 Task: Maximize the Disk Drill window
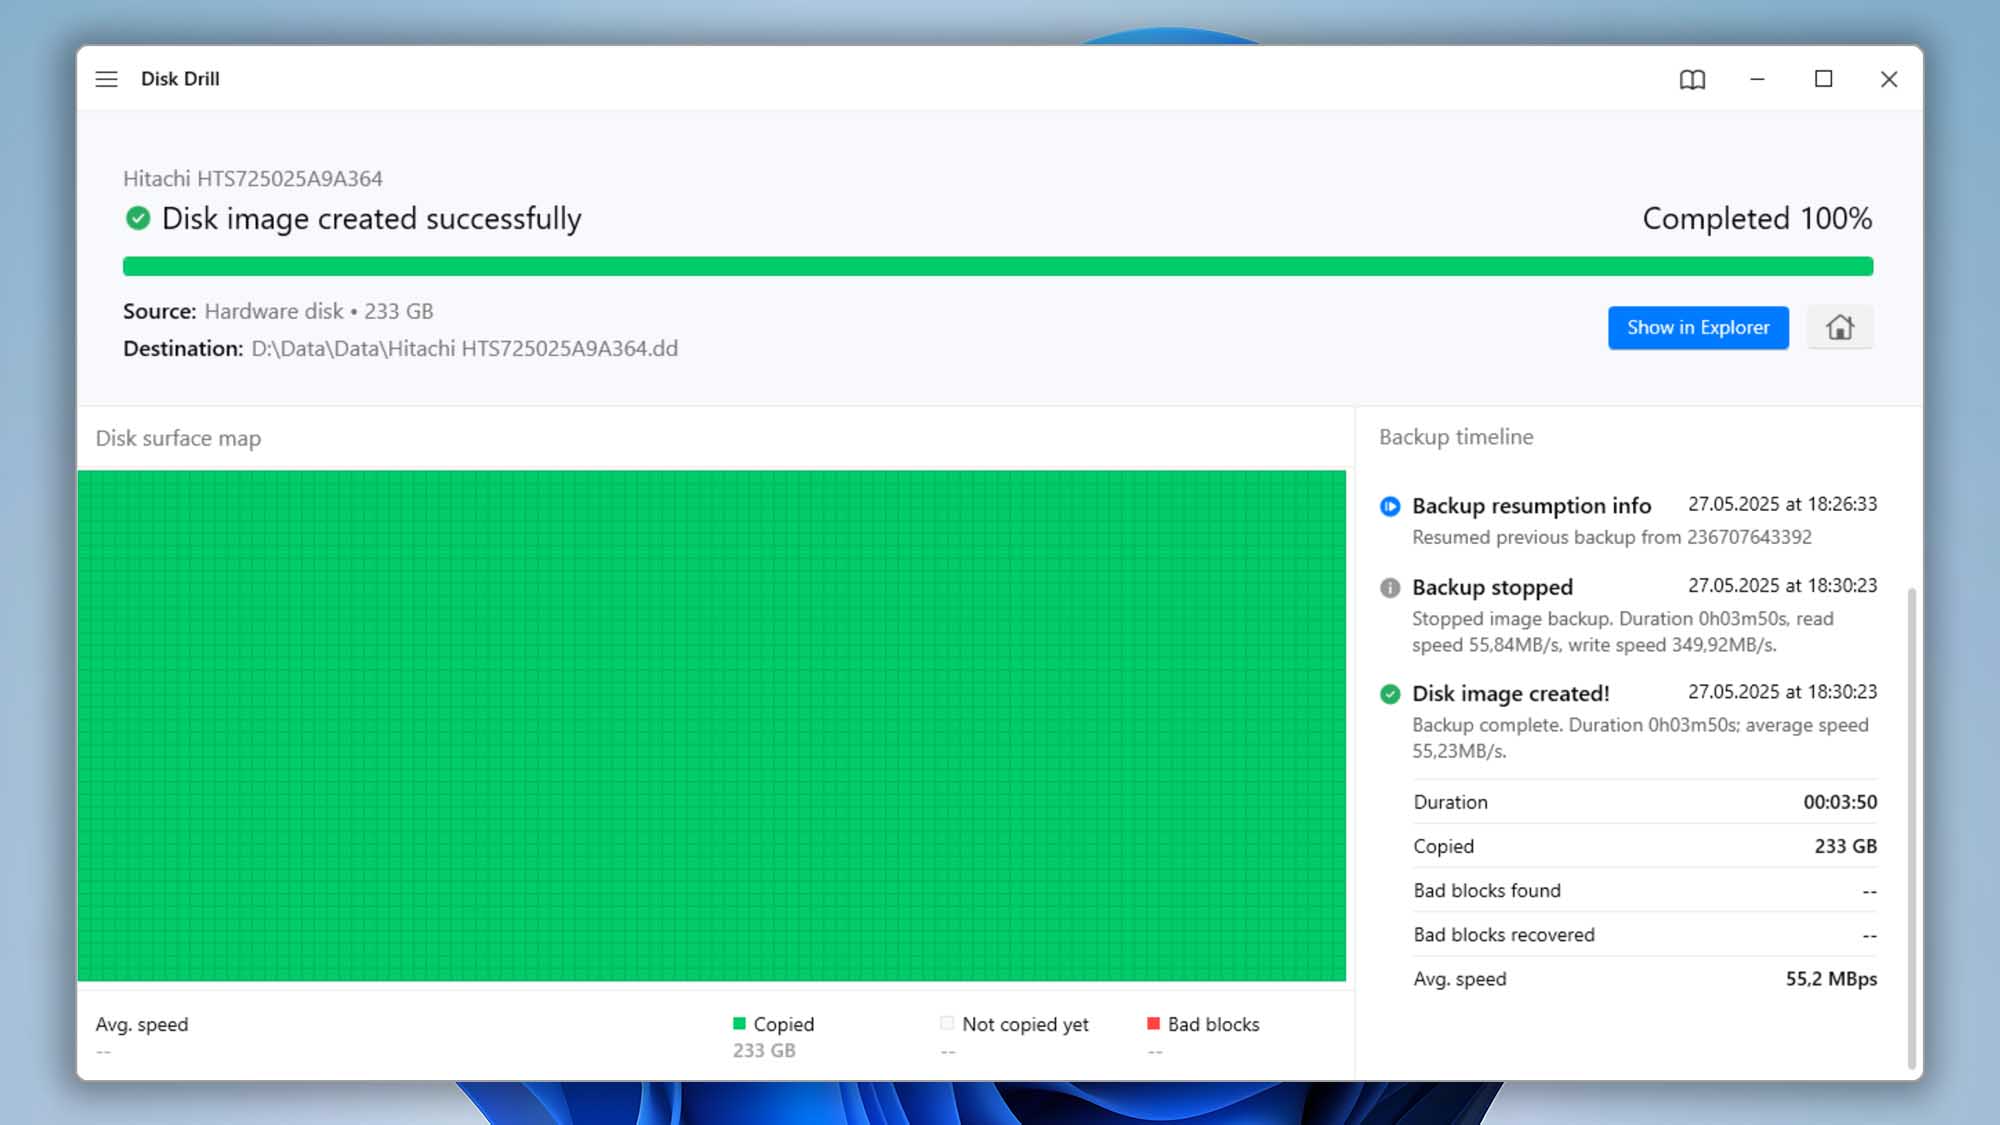(x=1823, y=79)
